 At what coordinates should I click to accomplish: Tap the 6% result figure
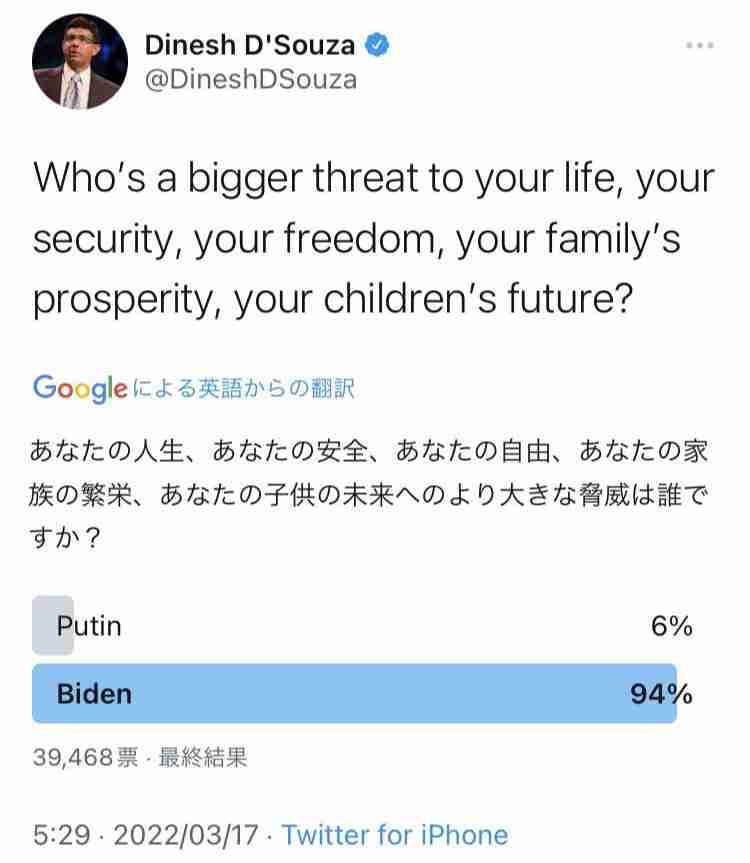tap(671, 626)
